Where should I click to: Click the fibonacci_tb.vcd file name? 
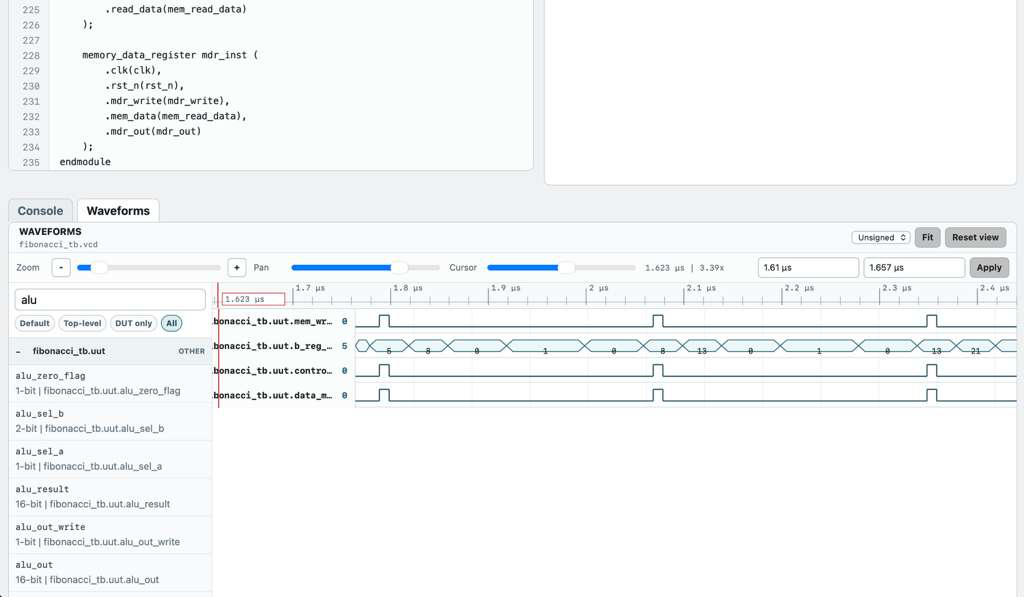58,244
